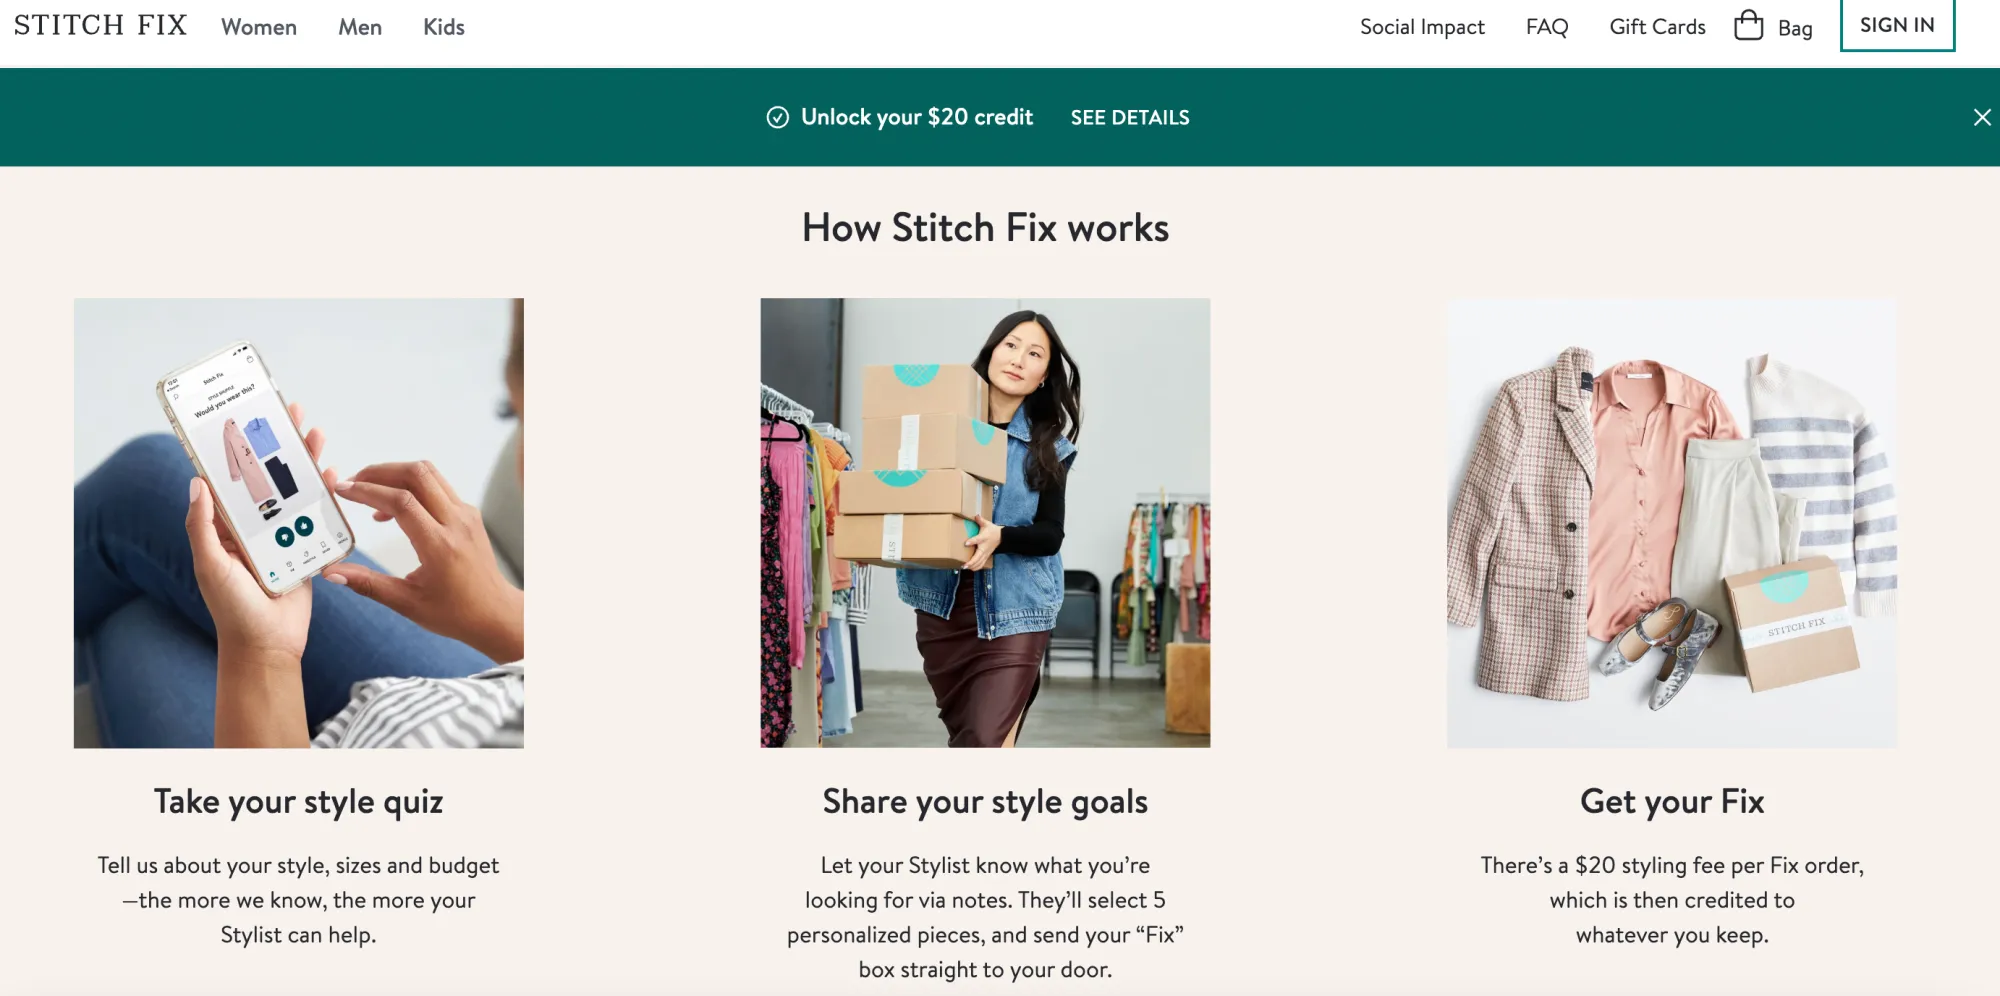This screenshot has width=2000, height=996.
Task: Open the Women menu
Action: [259, 27]
